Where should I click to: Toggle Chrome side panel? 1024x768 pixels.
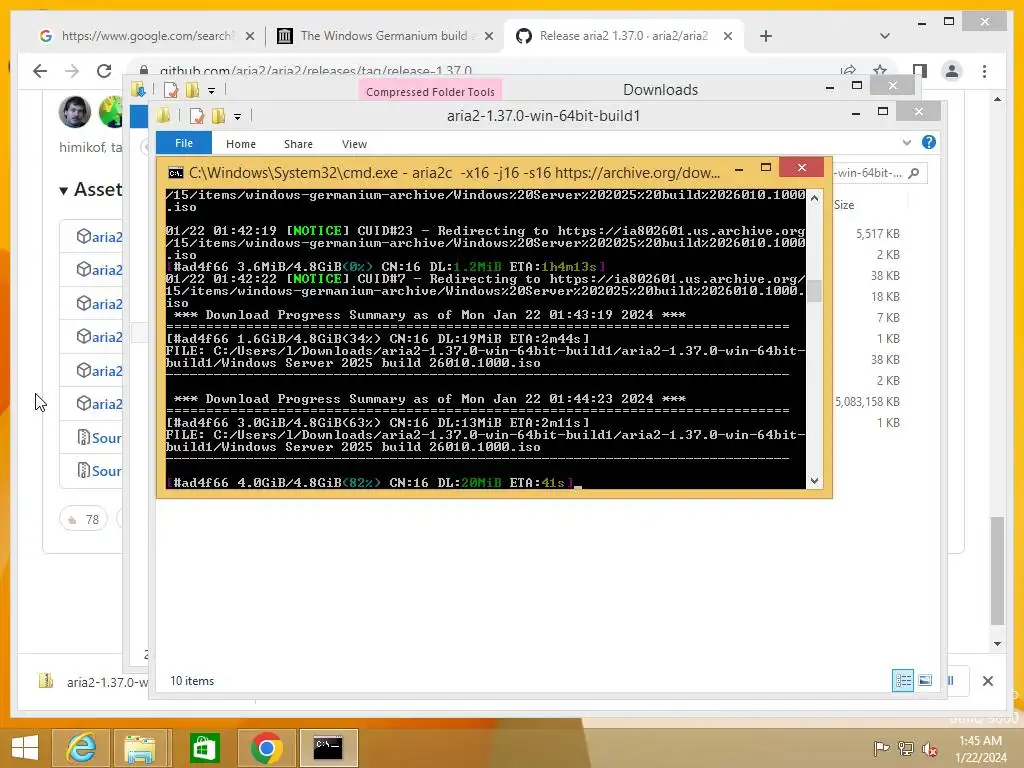tap(920, 71)
